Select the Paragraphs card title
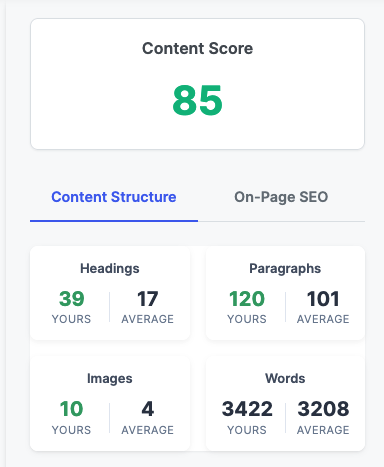The width and height of the screenshot is (384, 467). click(x=285, y=268)
